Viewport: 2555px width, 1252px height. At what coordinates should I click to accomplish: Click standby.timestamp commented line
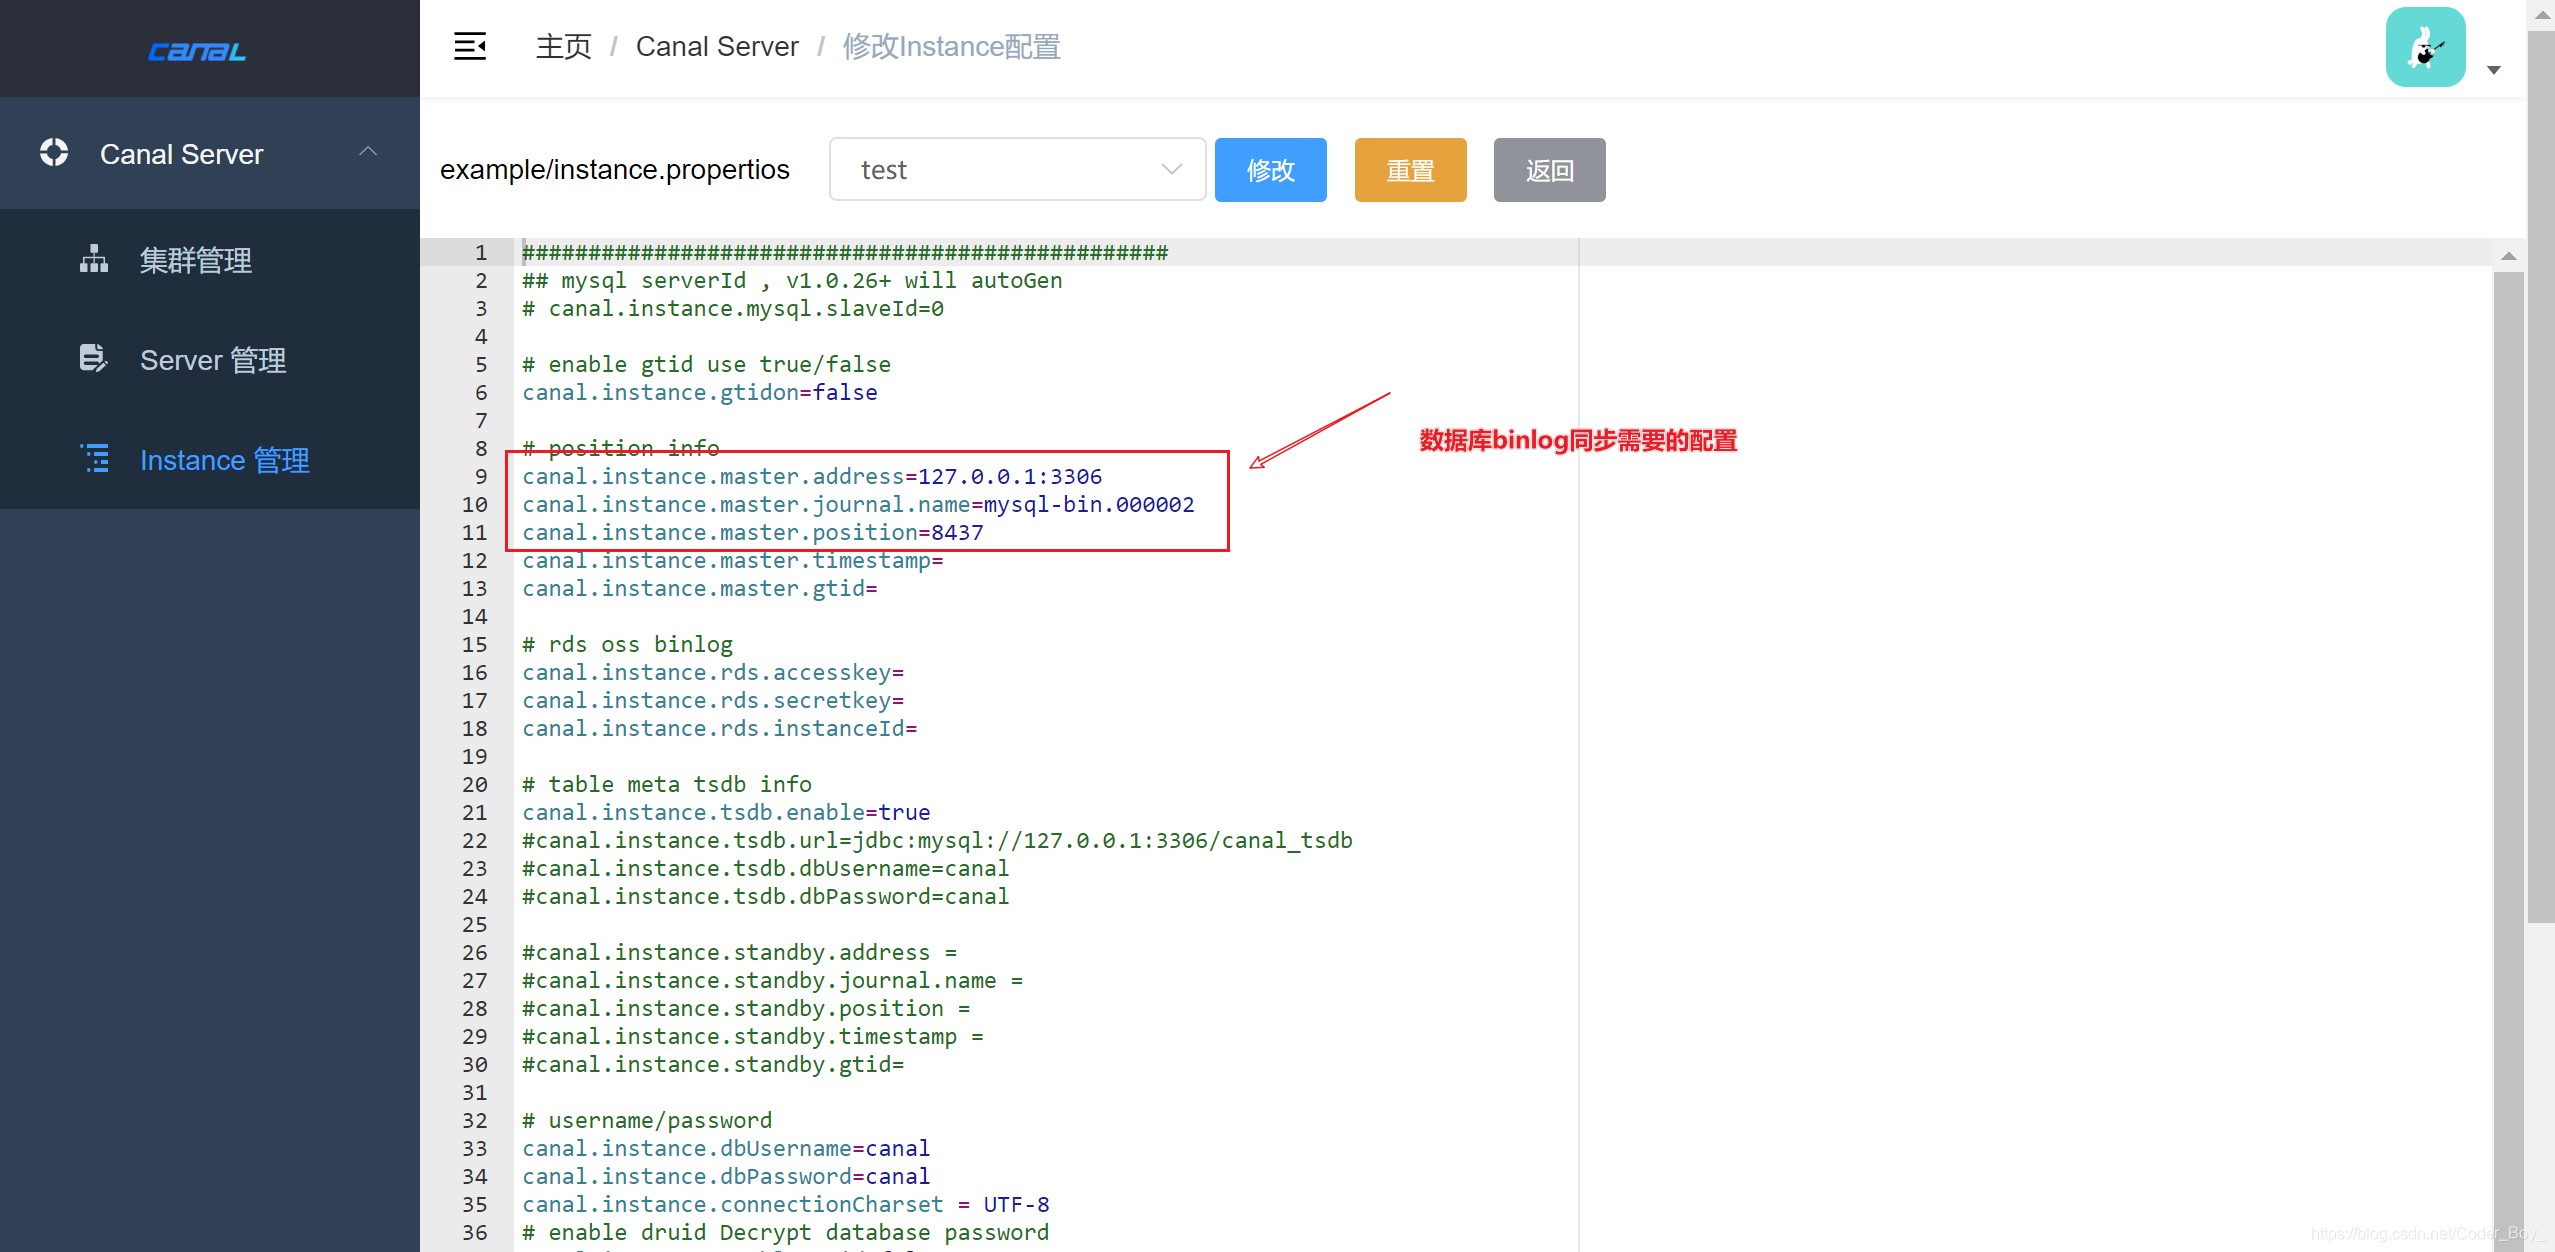tap(753, 1036)
